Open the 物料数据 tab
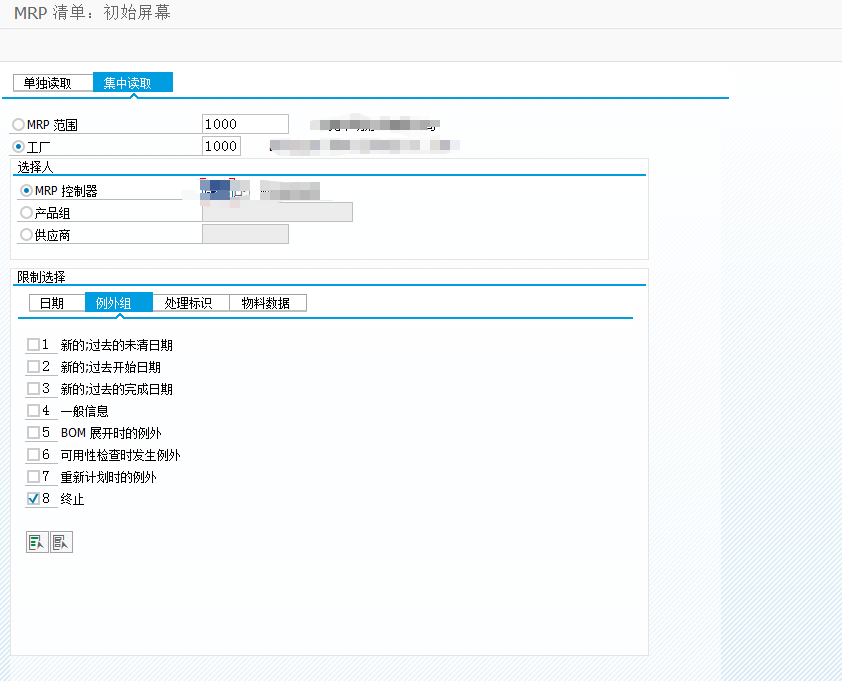Viewport: 842px width, 681px height. [269, 302]
